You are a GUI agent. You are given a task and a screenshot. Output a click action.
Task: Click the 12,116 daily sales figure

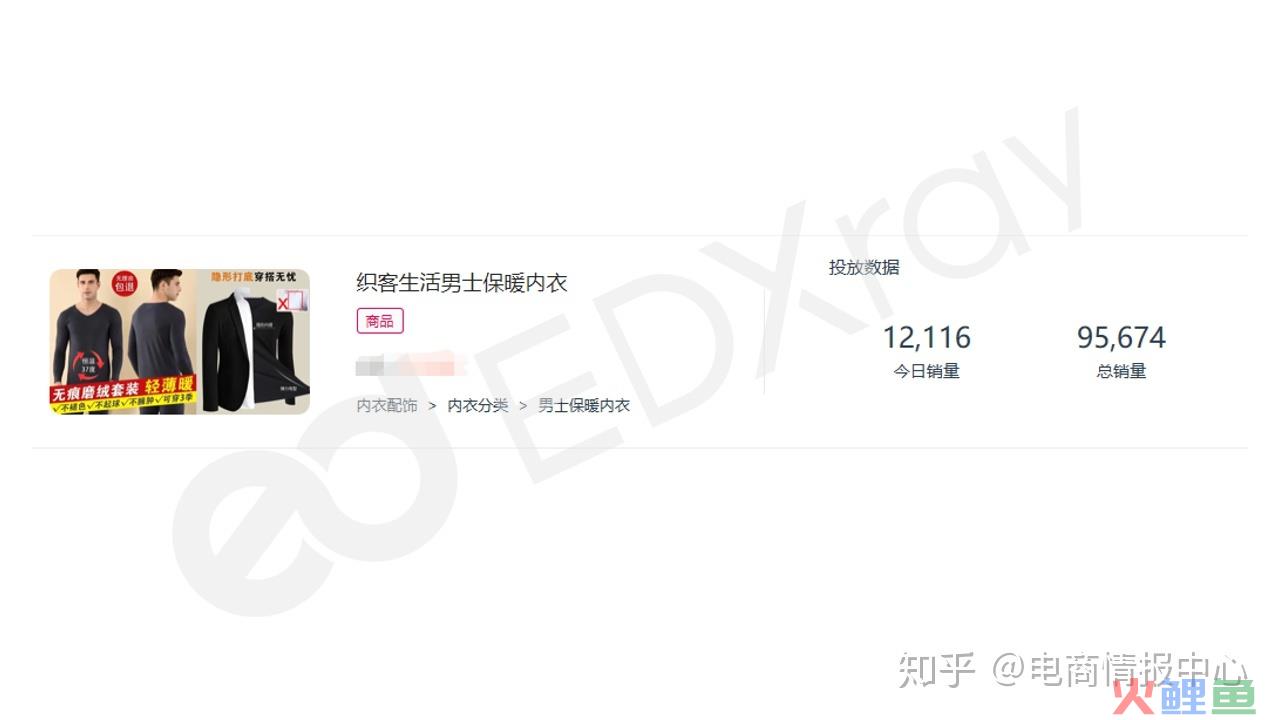[x=926, y=337]
